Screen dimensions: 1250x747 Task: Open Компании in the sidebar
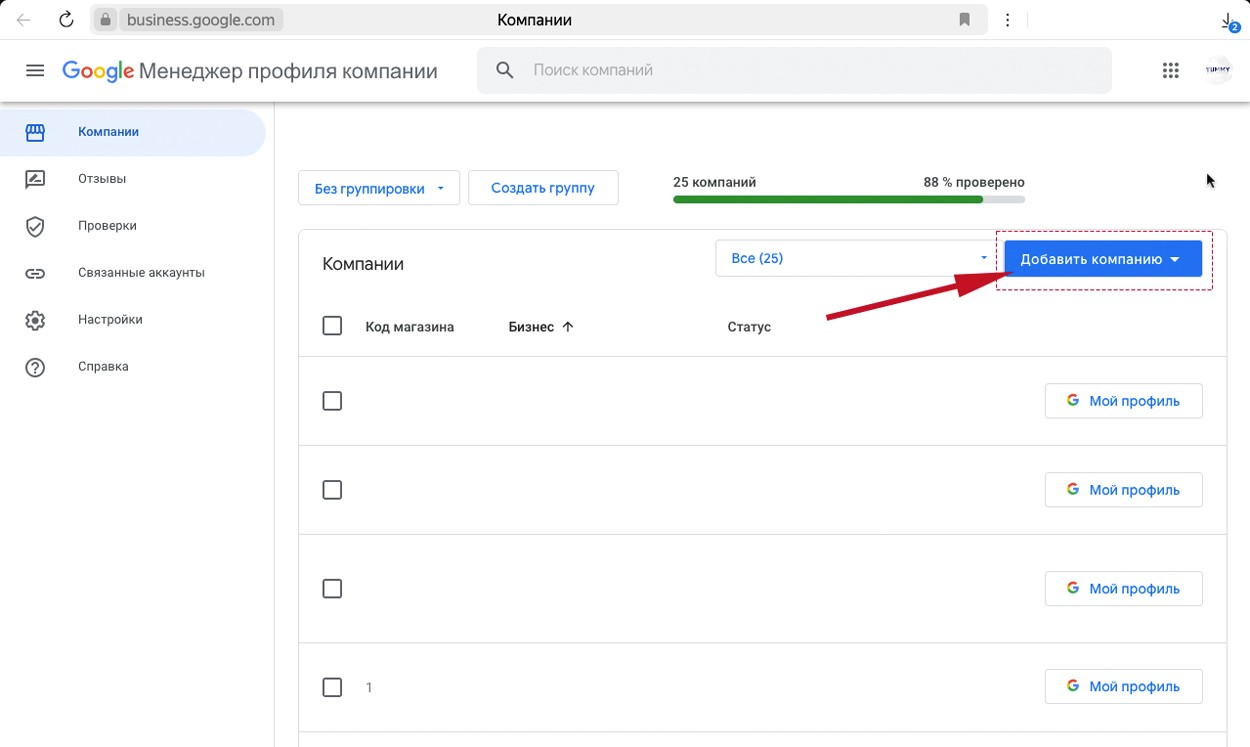point(132,132)
